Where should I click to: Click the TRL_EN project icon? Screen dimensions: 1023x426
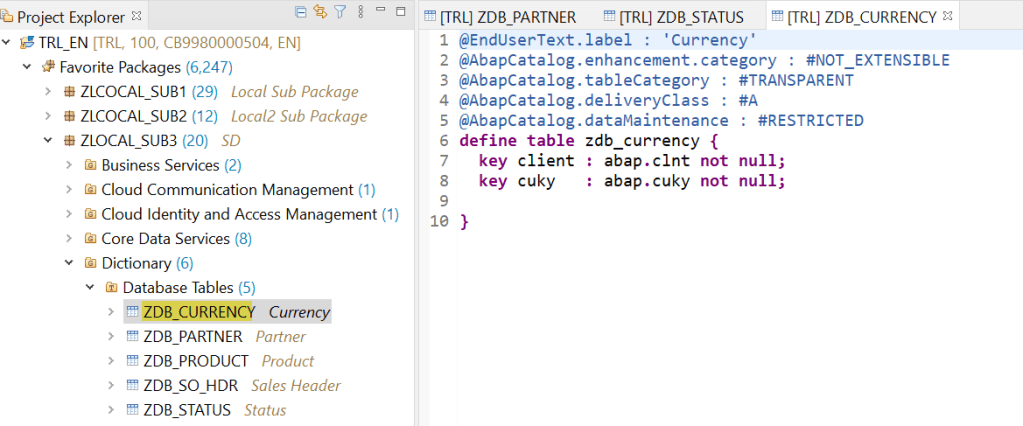tap(27, 43)
